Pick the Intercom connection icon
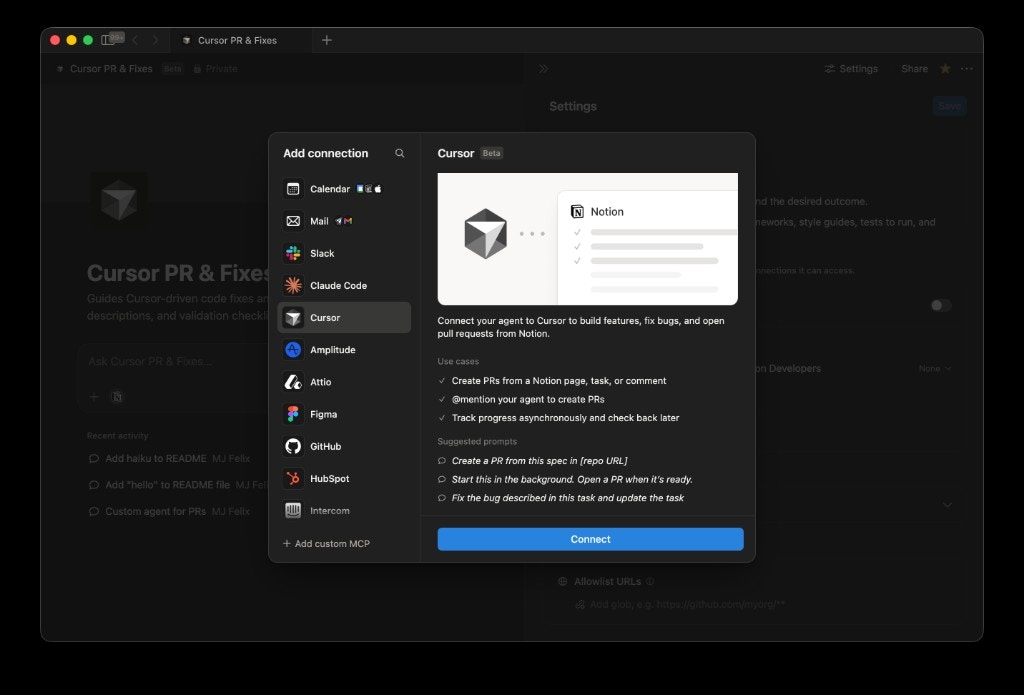This screenshot has height=695, width=1024. [294, 510]
